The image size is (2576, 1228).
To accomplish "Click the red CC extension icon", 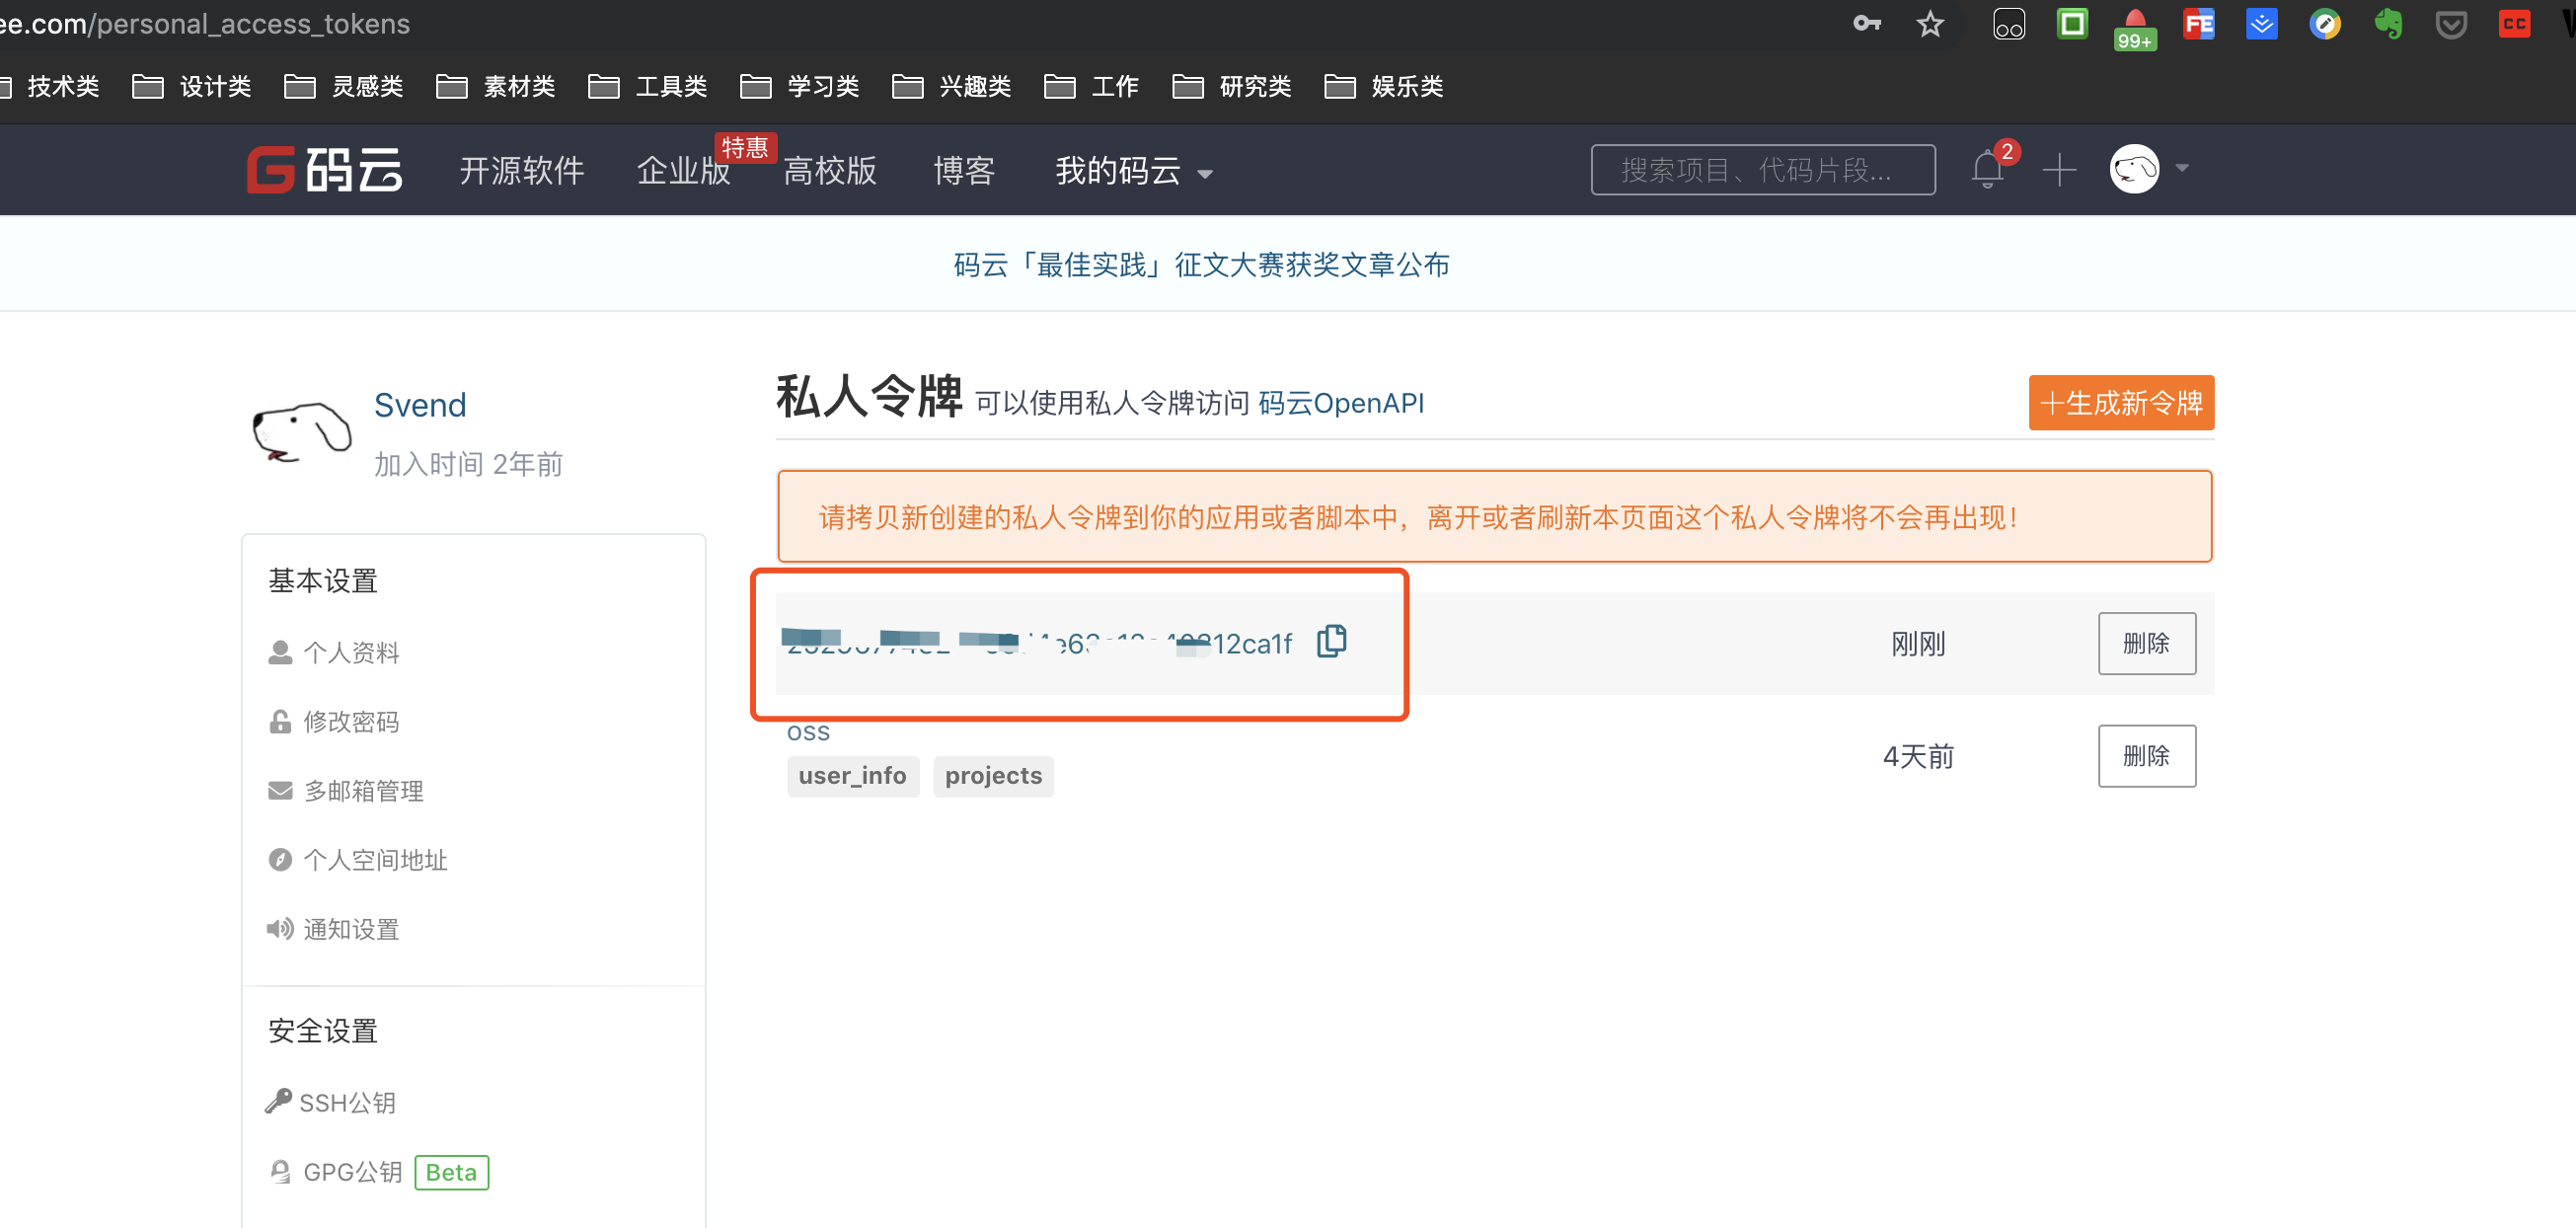I will 2514,23.
